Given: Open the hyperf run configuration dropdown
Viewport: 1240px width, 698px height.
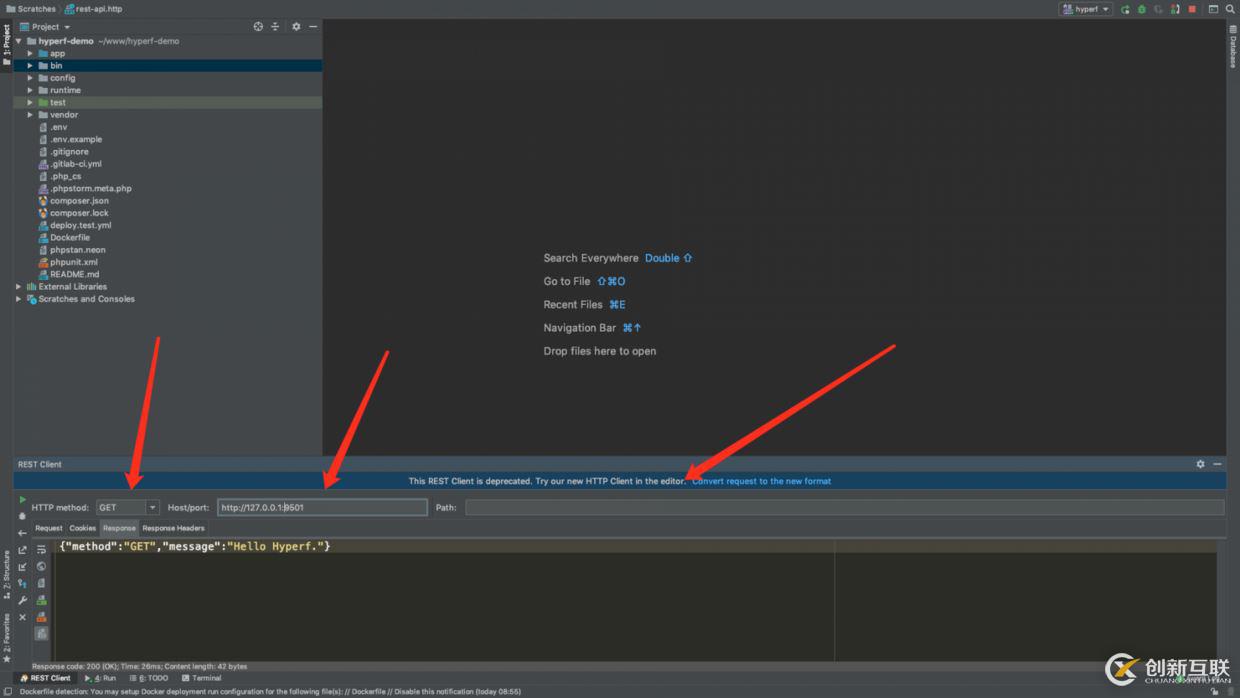Looking at the screenshot, I should pyautogui.click(x=1086, y=9).
